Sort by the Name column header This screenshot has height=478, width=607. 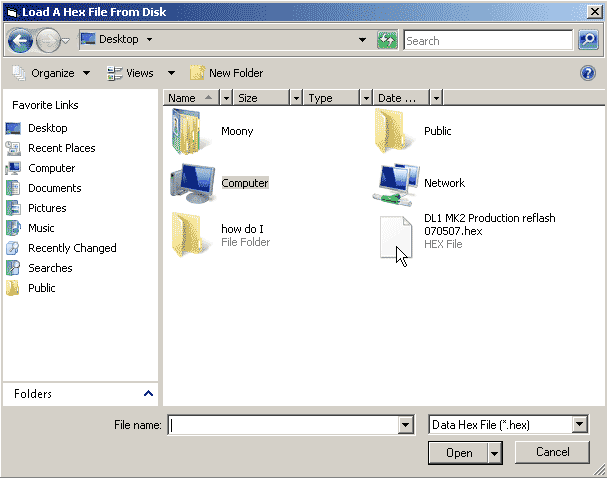click(x=190, y=98)
